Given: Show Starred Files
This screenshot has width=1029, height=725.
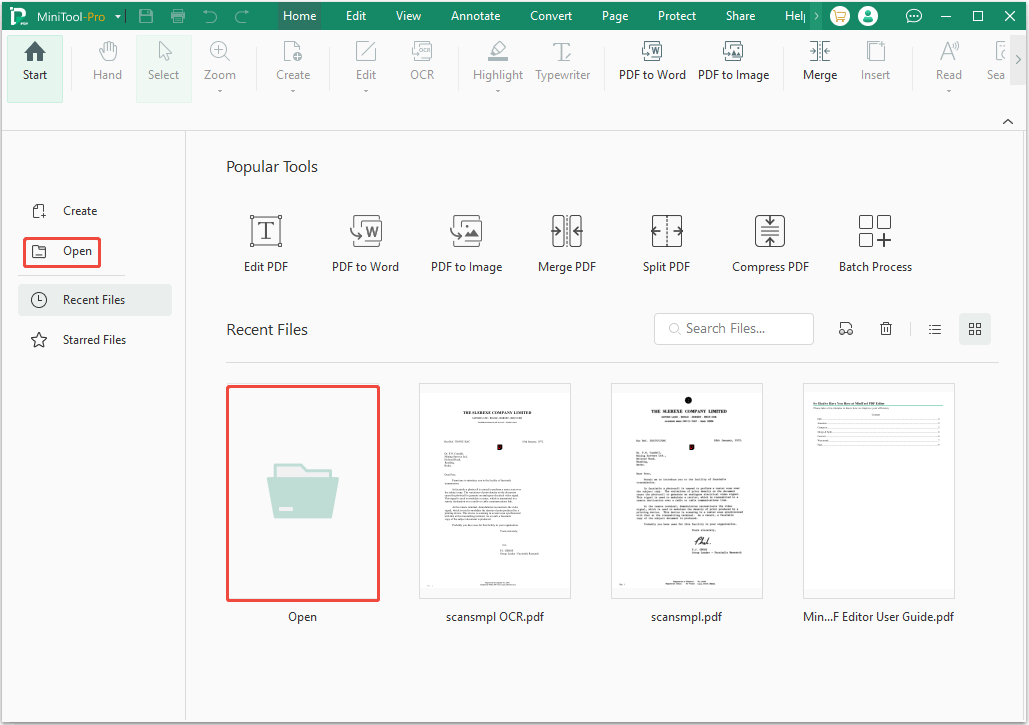Looking at the screenshot, I should point(95,339).
